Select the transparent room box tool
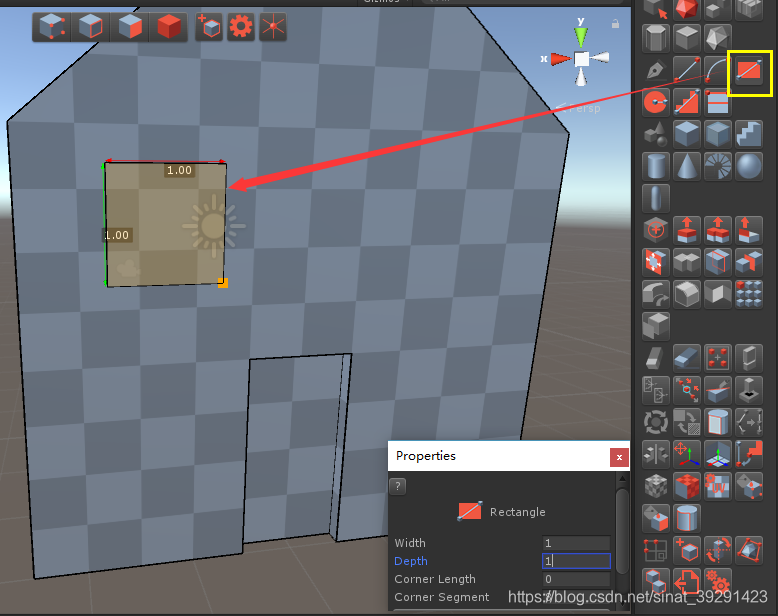 (717, 134)
